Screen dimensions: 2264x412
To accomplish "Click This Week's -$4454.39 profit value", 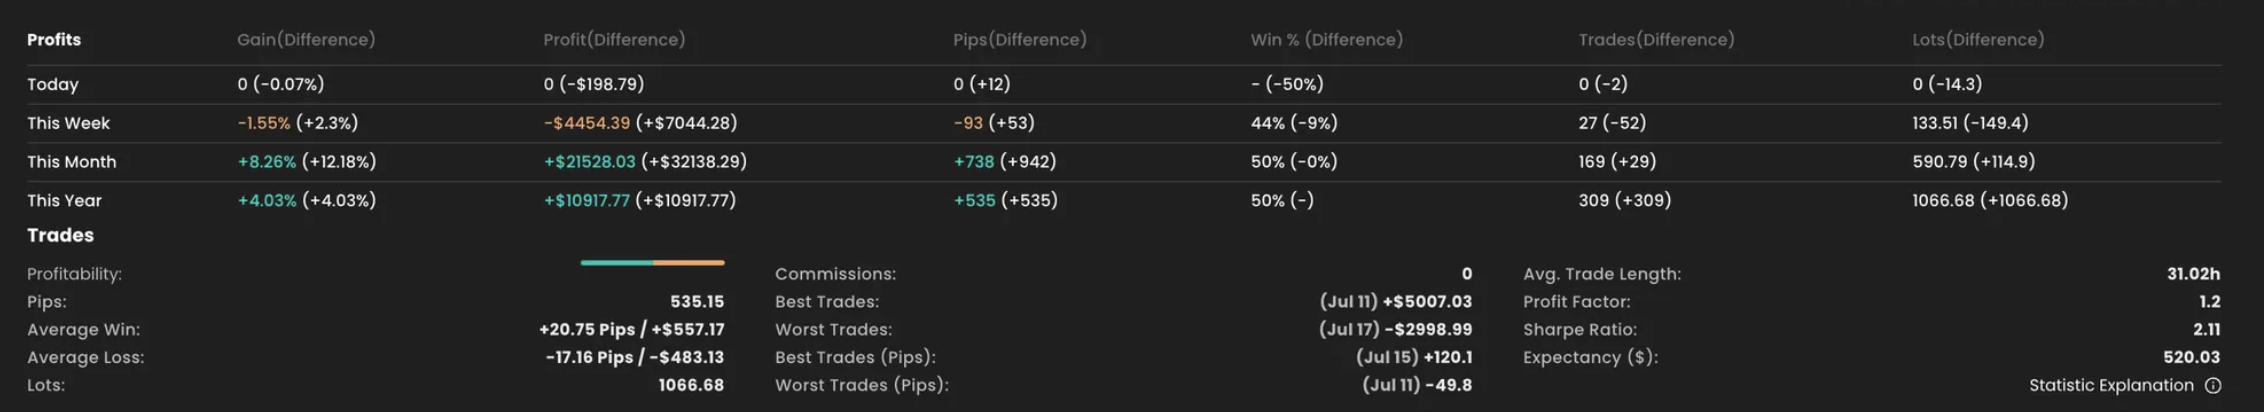I will 587,124.
